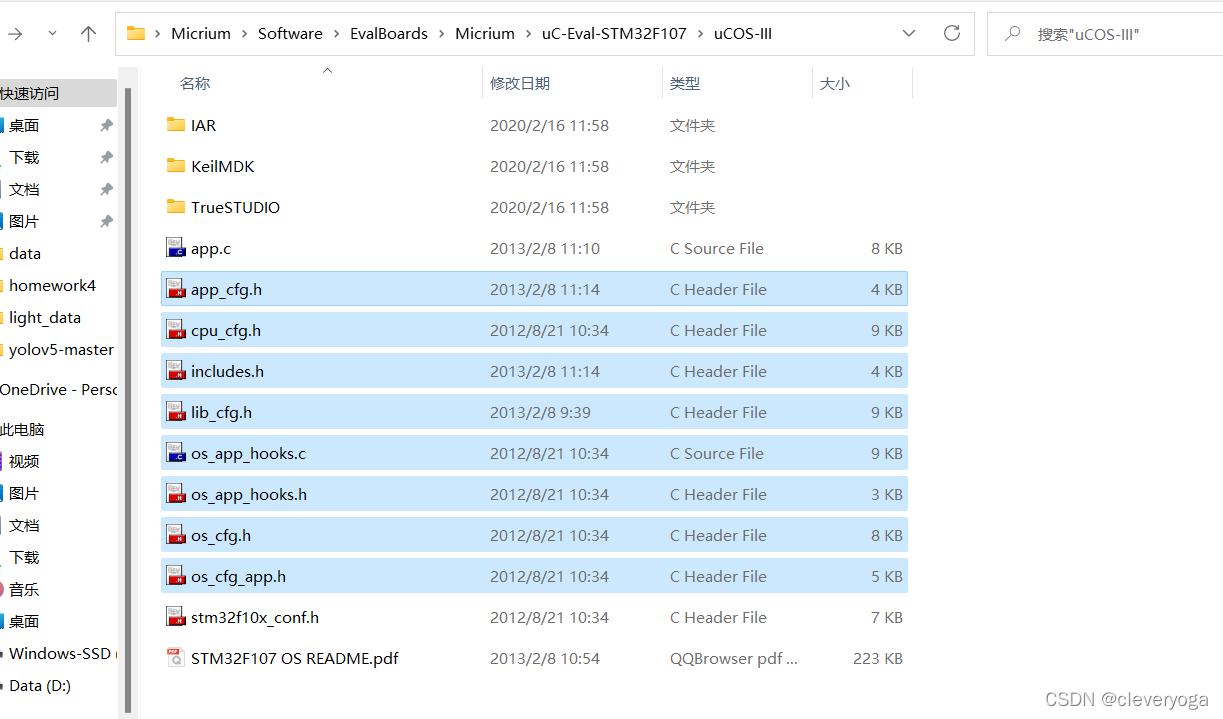Click the includes.h file icon

(176, 371)
